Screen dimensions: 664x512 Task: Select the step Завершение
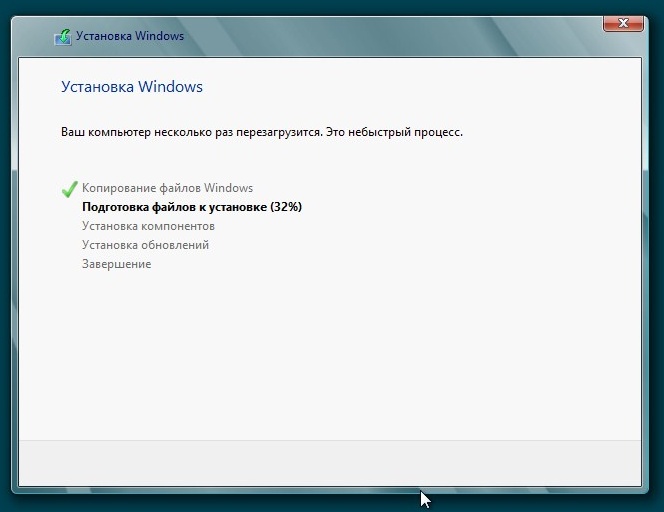coord(116,264)
